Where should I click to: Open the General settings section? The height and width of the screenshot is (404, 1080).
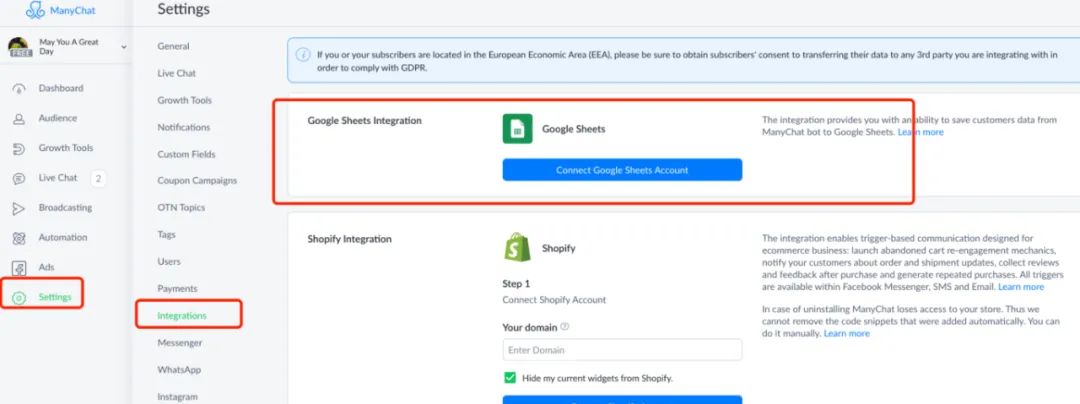tap(173, 46)
